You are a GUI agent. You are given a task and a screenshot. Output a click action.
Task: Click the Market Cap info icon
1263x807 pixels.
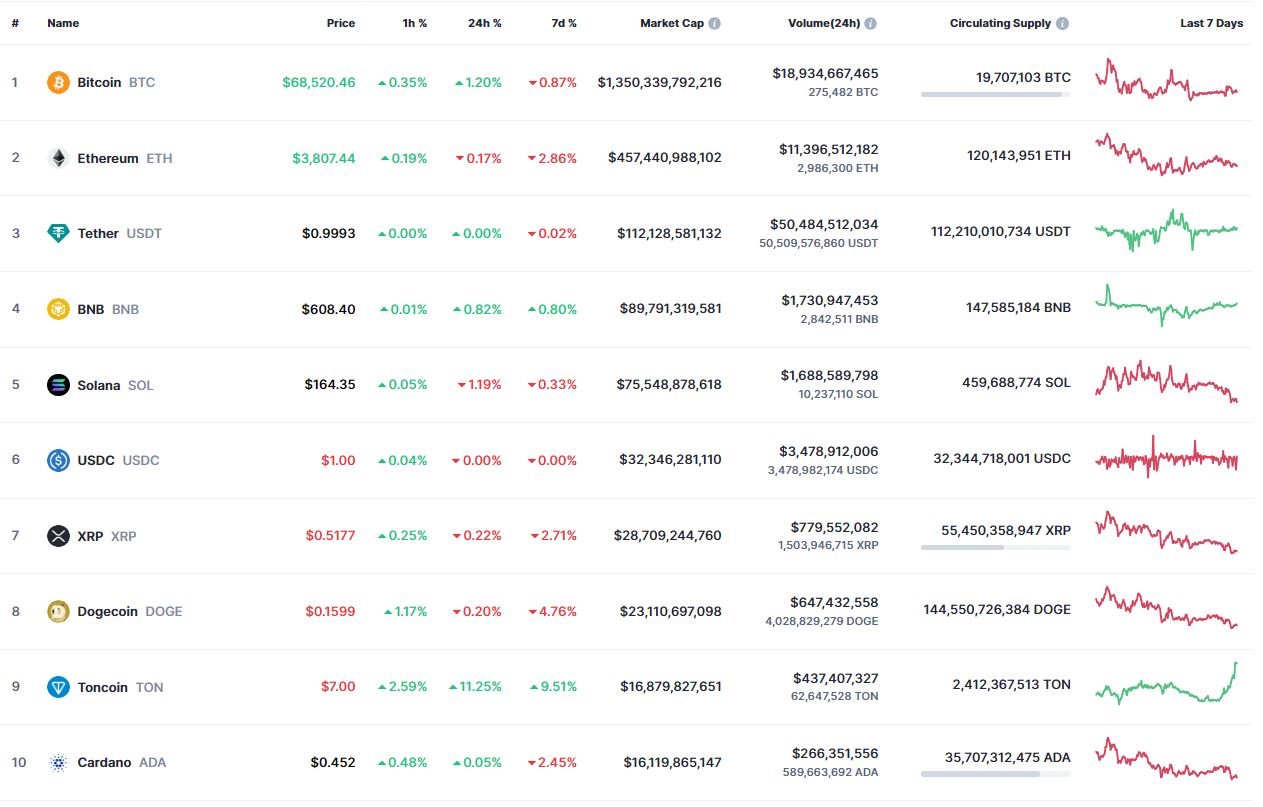714,23
